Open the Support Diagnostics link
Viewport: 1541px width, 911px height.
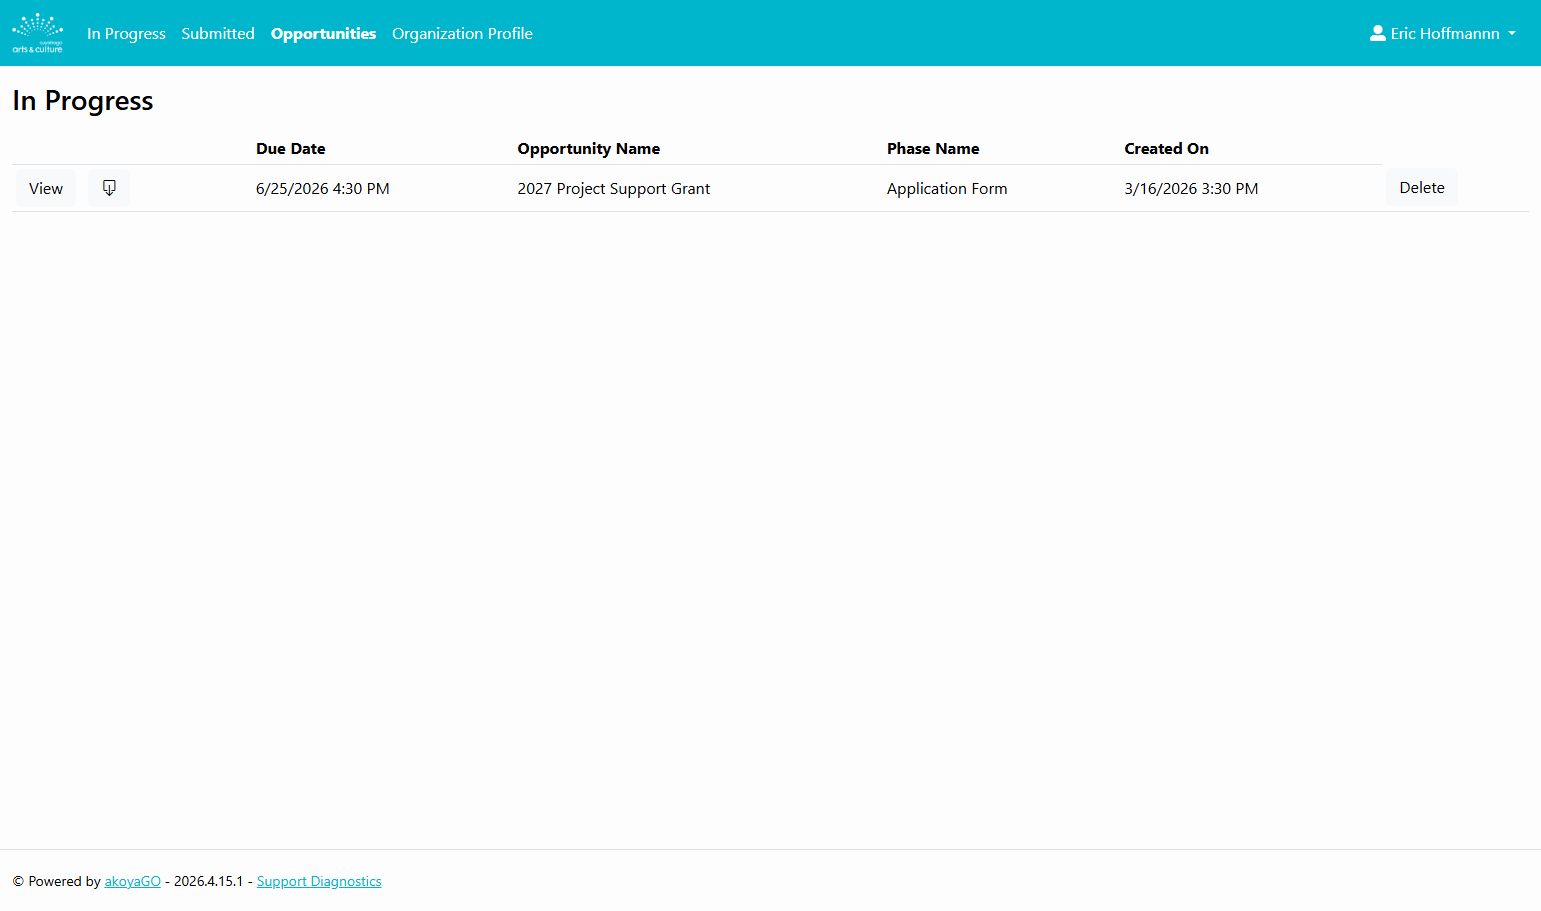coord(319,881)
